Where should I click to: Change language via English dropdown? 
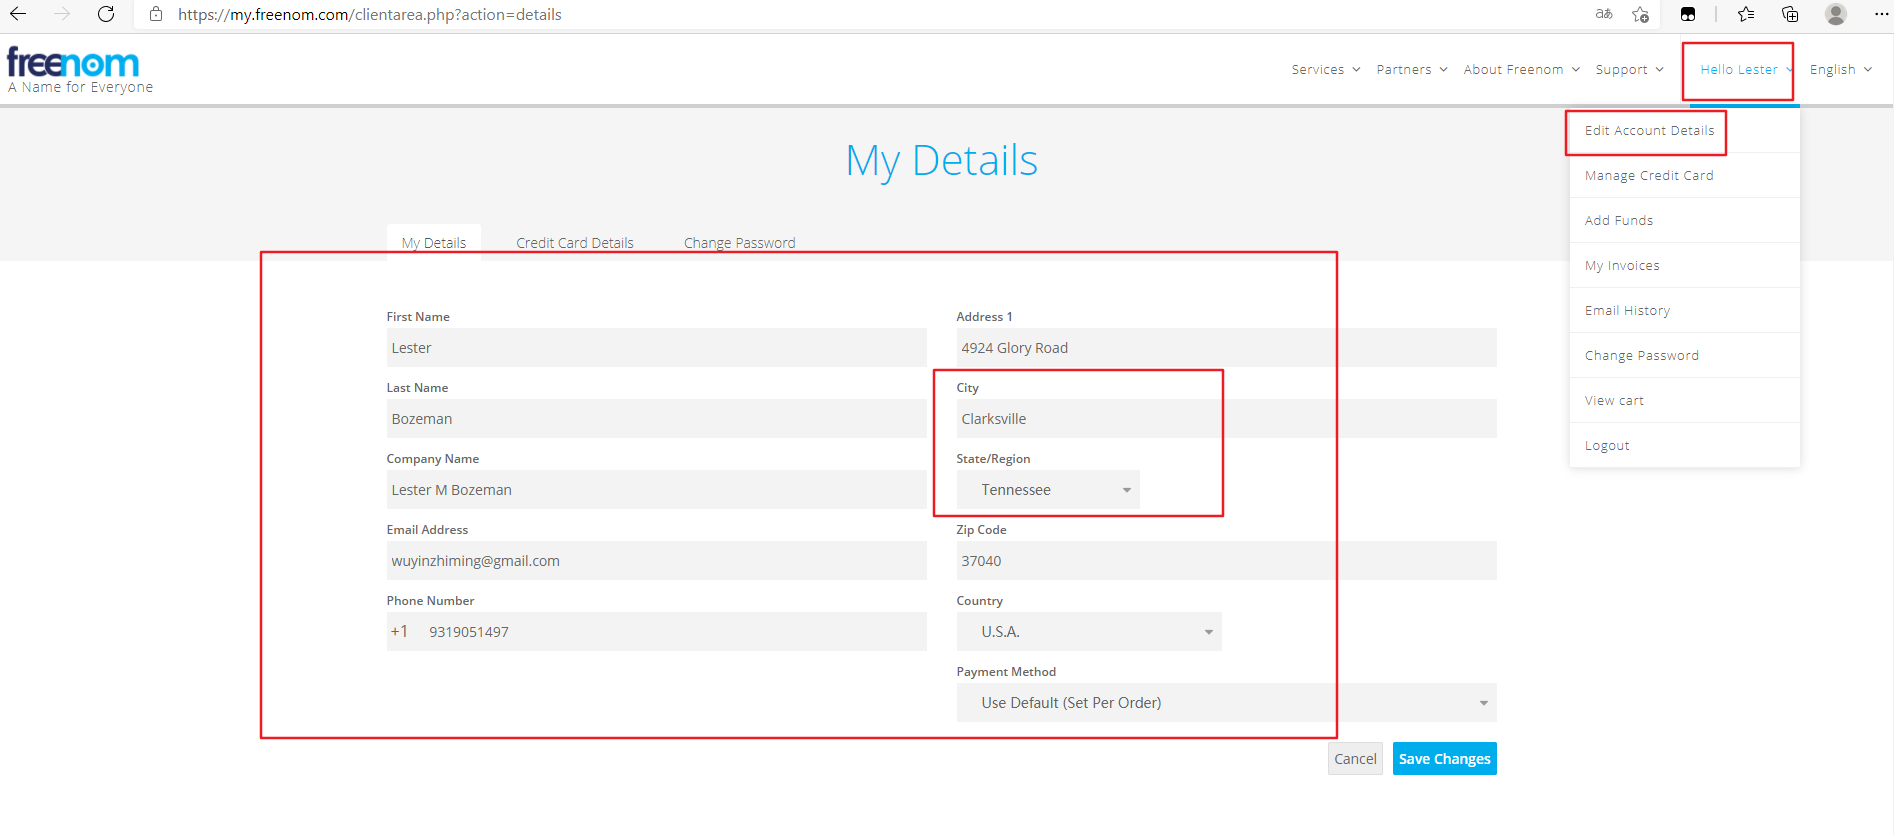click(x=1841, y=69)
